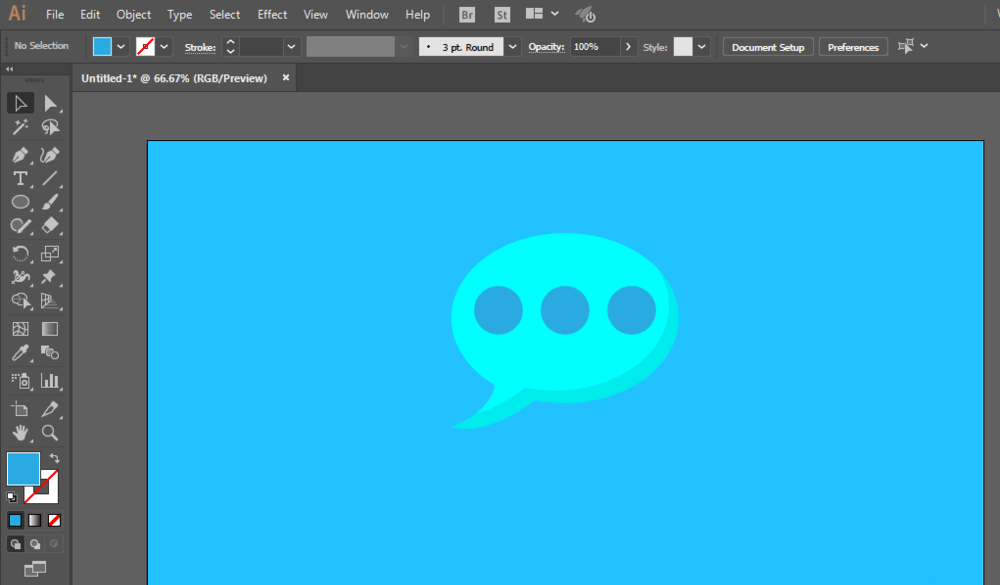This screenshot has height=585, width=1000.
Task: Select the Magic Wand tool
Action: click(x=20, y=127)
